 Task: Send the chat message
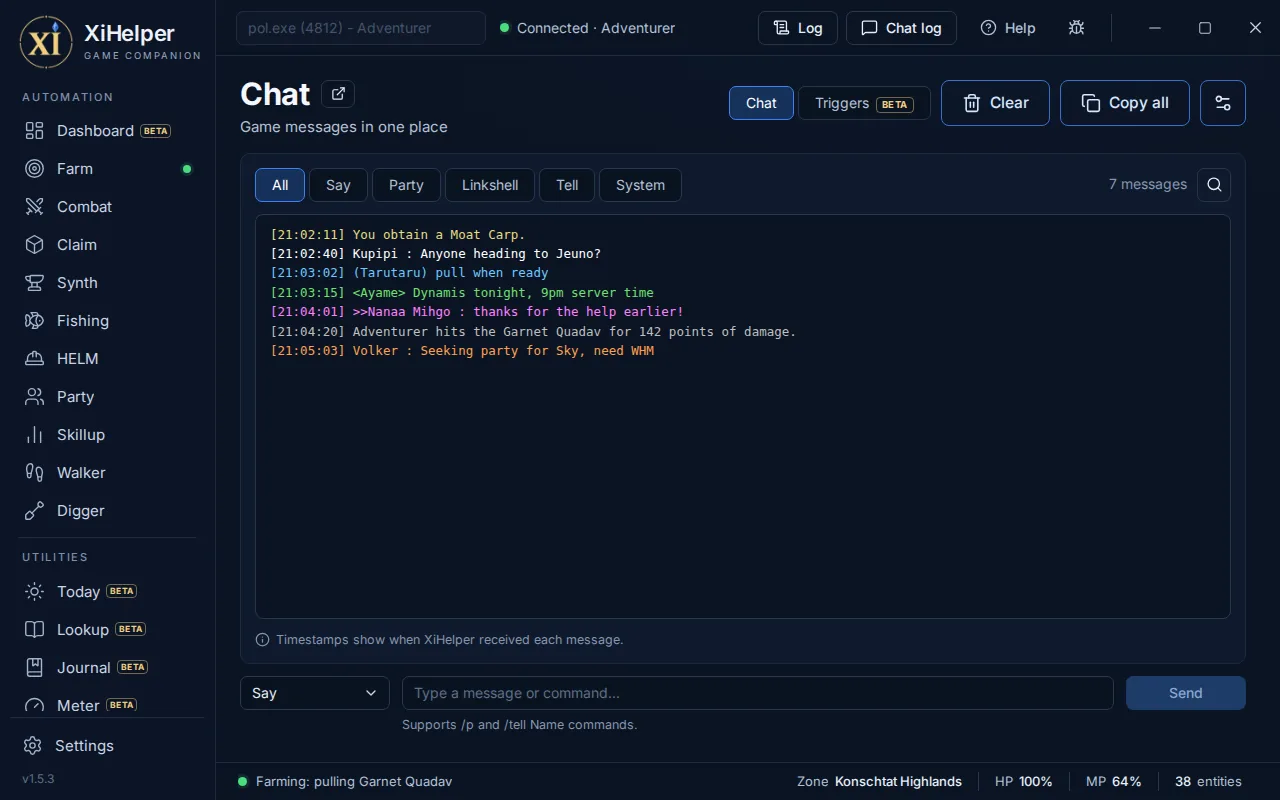pos(1186,693)
